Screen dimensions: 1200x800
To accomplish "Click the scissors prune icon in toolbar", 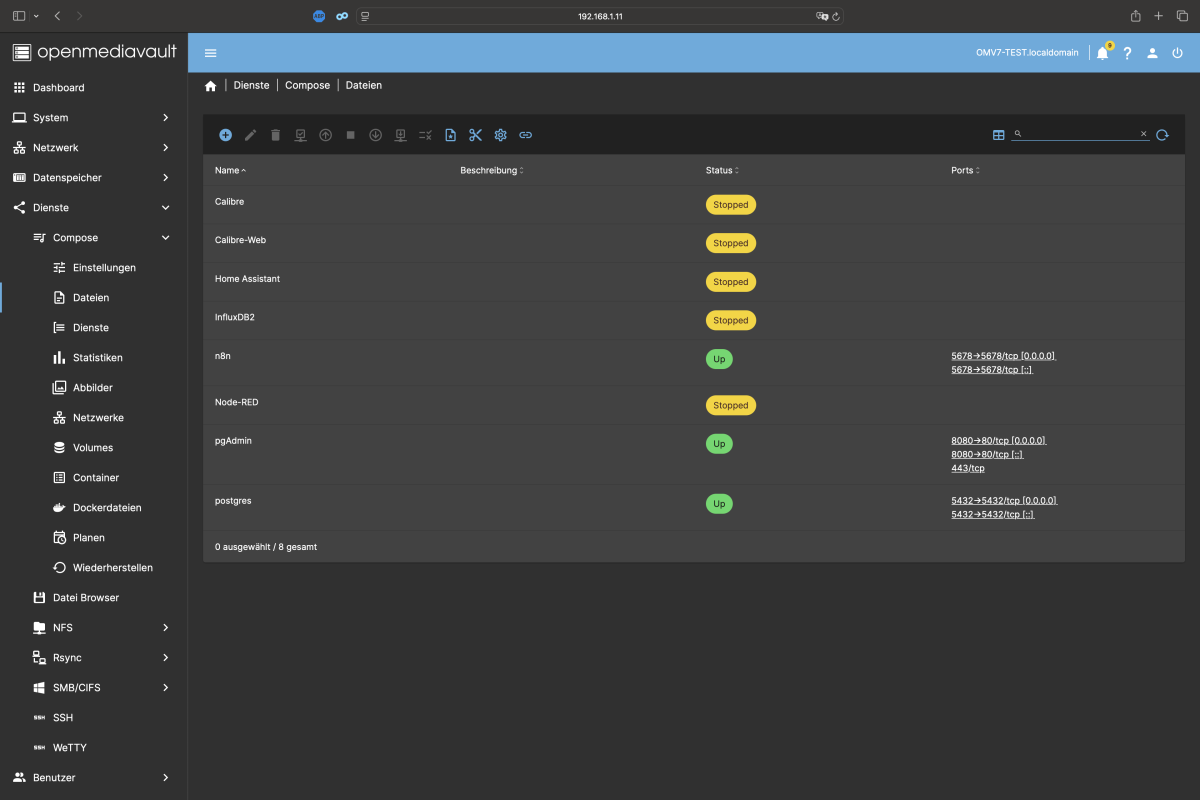I will coord(475,135).
